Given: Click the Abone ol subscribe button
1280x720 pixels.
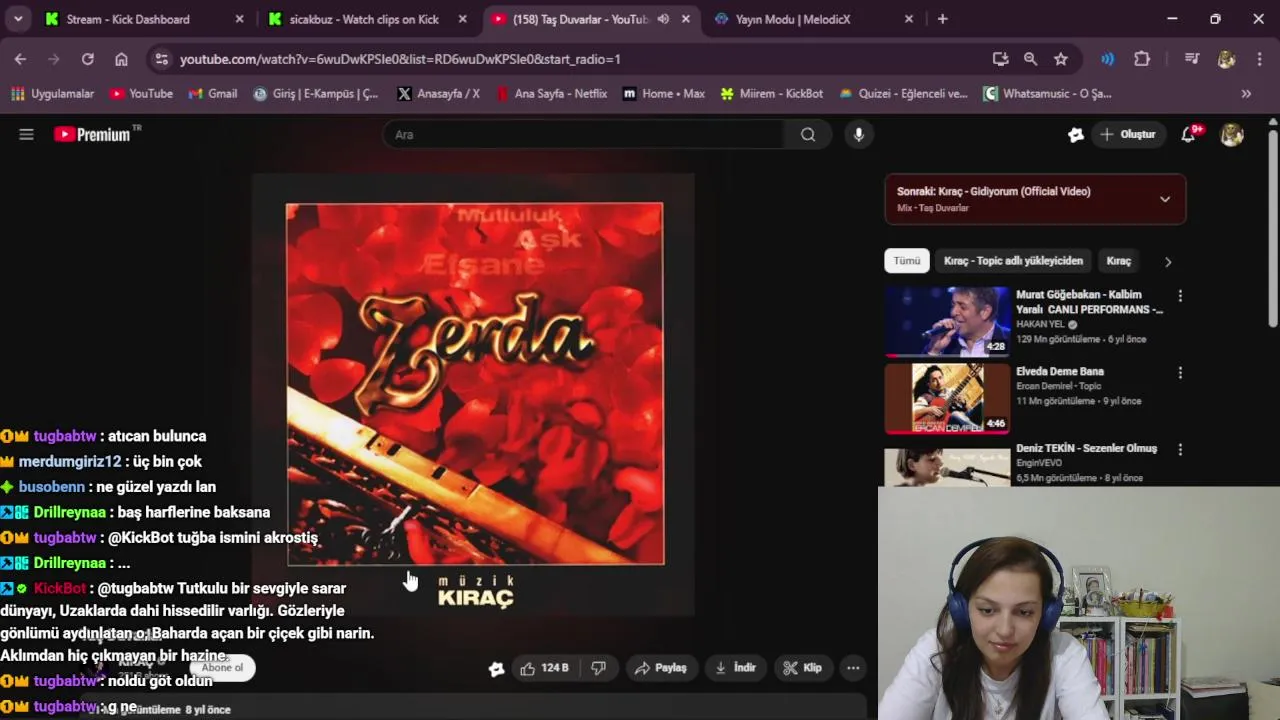Looking at the screenshot, I should click(x=222, y=668).
